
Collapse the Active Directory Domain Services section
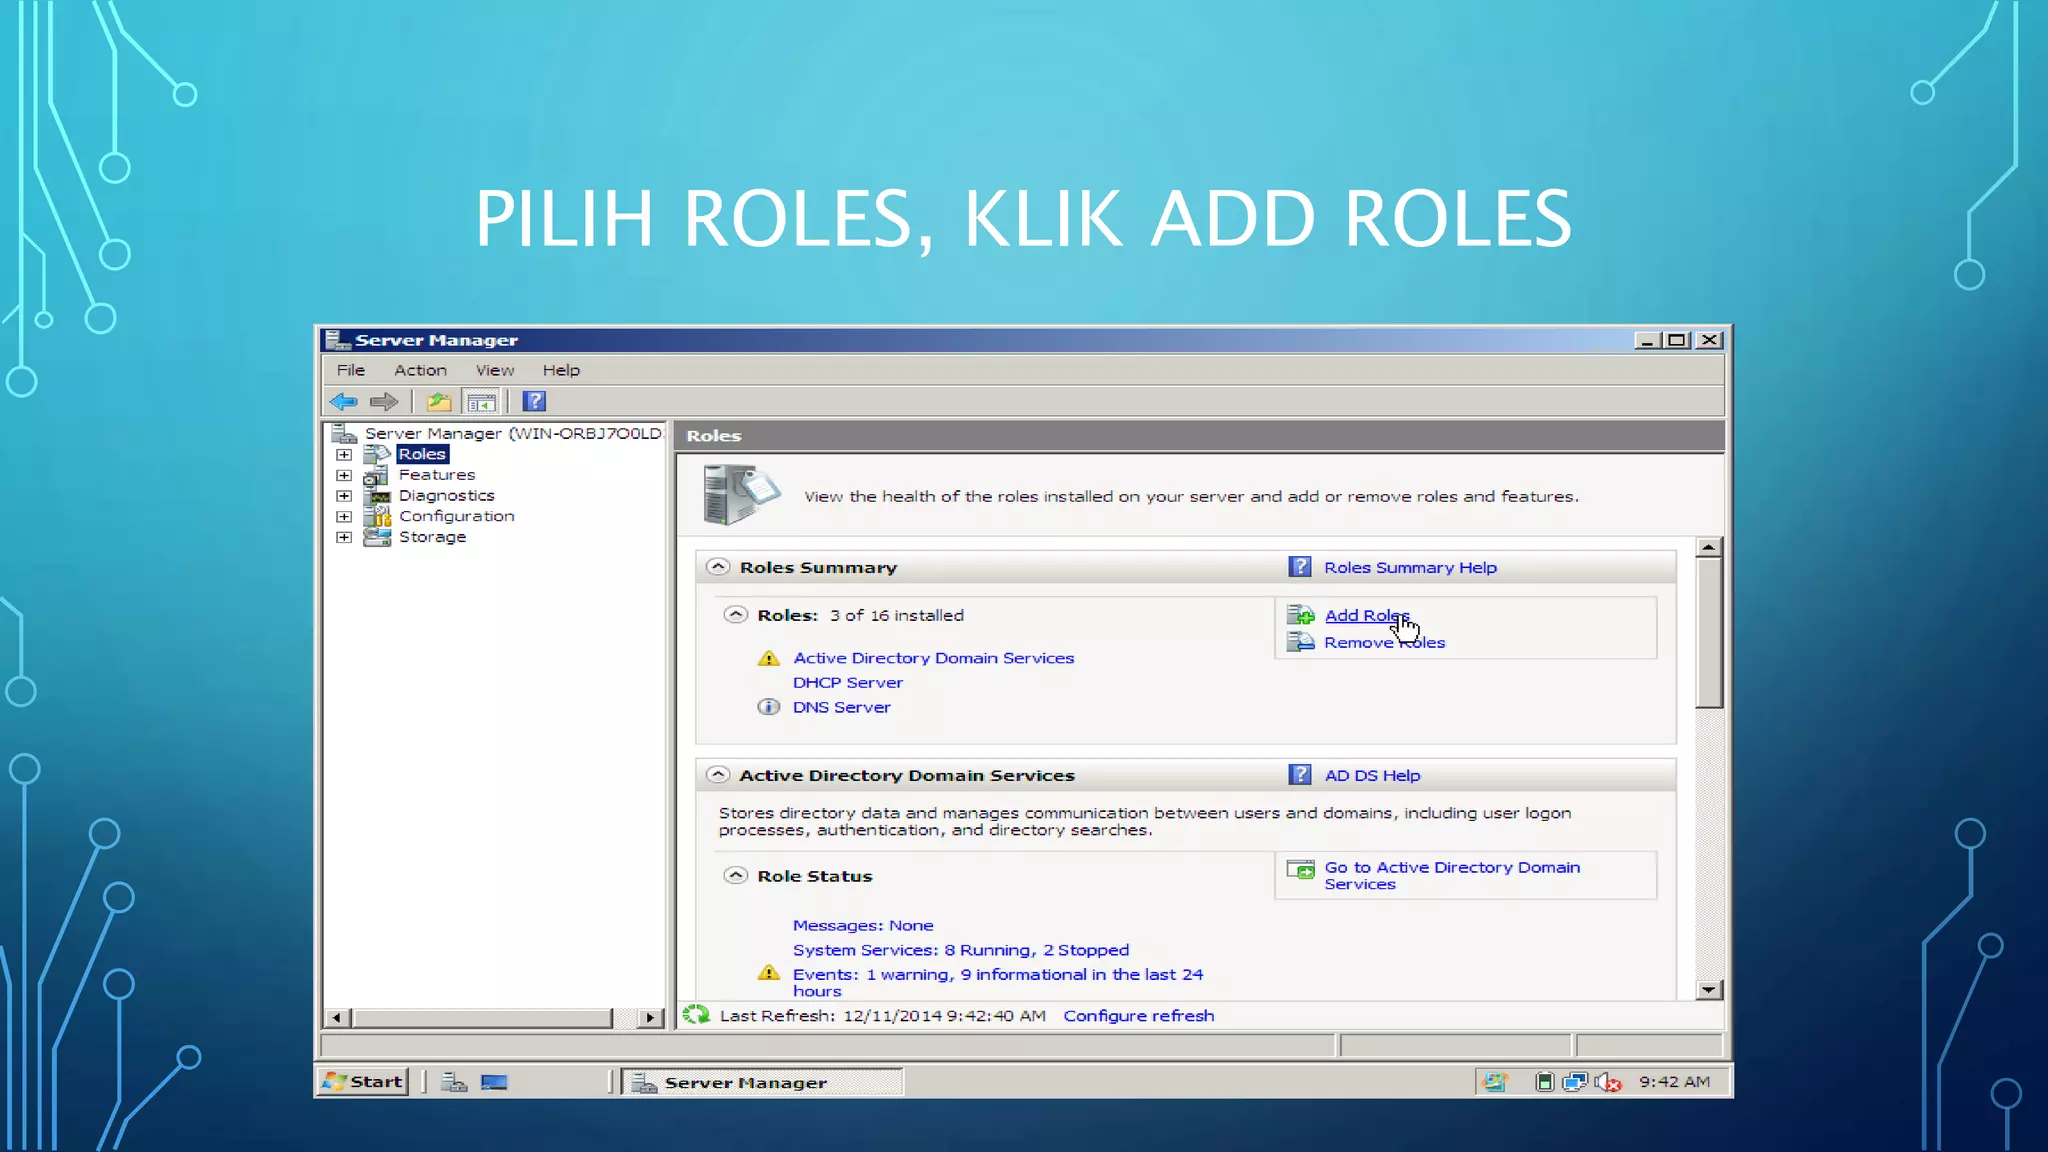pyautogui.click(x=718, y=775)
